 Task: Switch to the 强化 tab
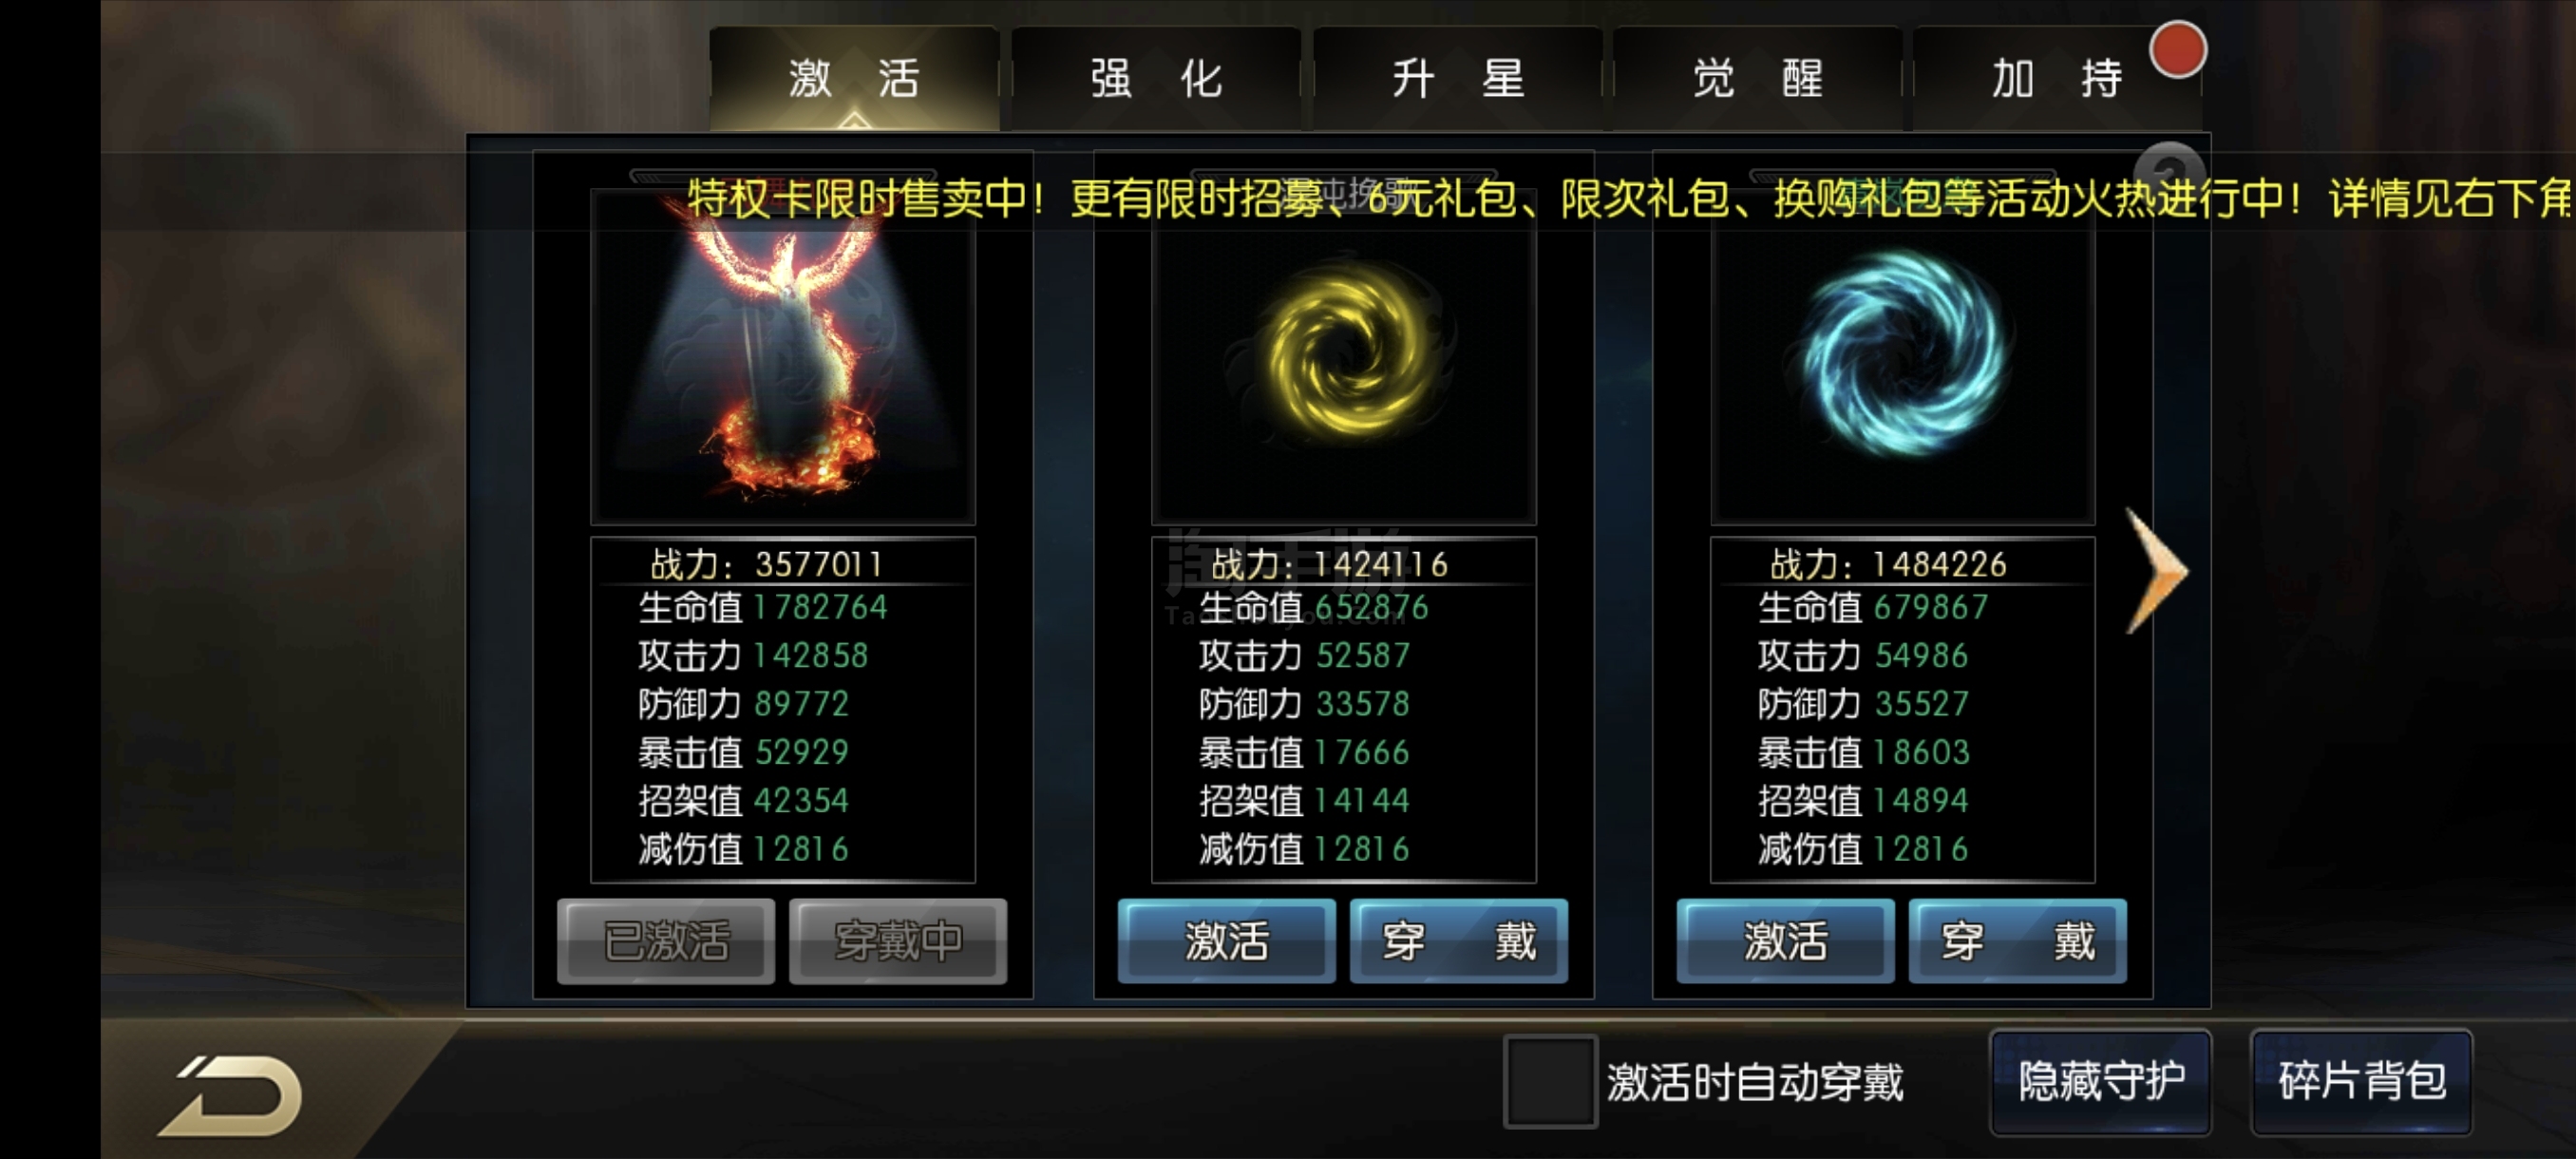(1156, 78)
